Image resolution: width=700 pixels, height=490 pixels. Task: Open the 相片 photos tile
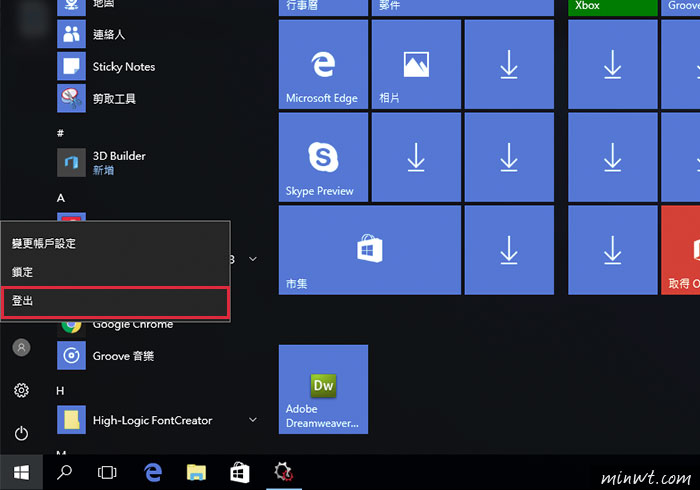click(x=416, y=64)
